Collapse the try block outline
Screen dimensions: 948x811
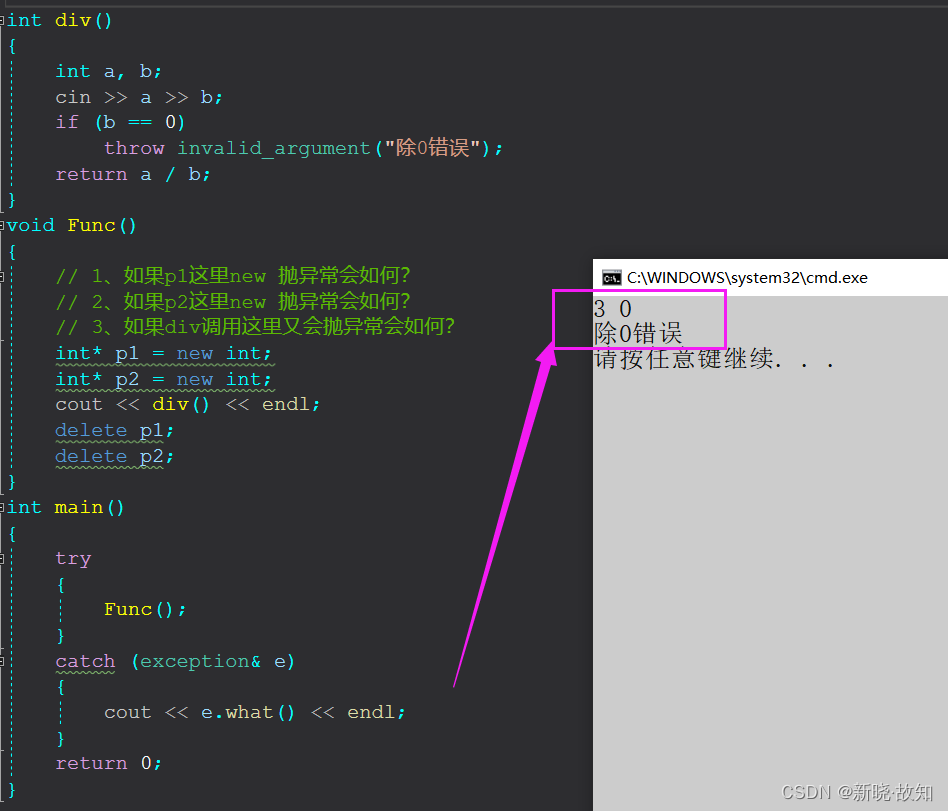tap(2, 559)
